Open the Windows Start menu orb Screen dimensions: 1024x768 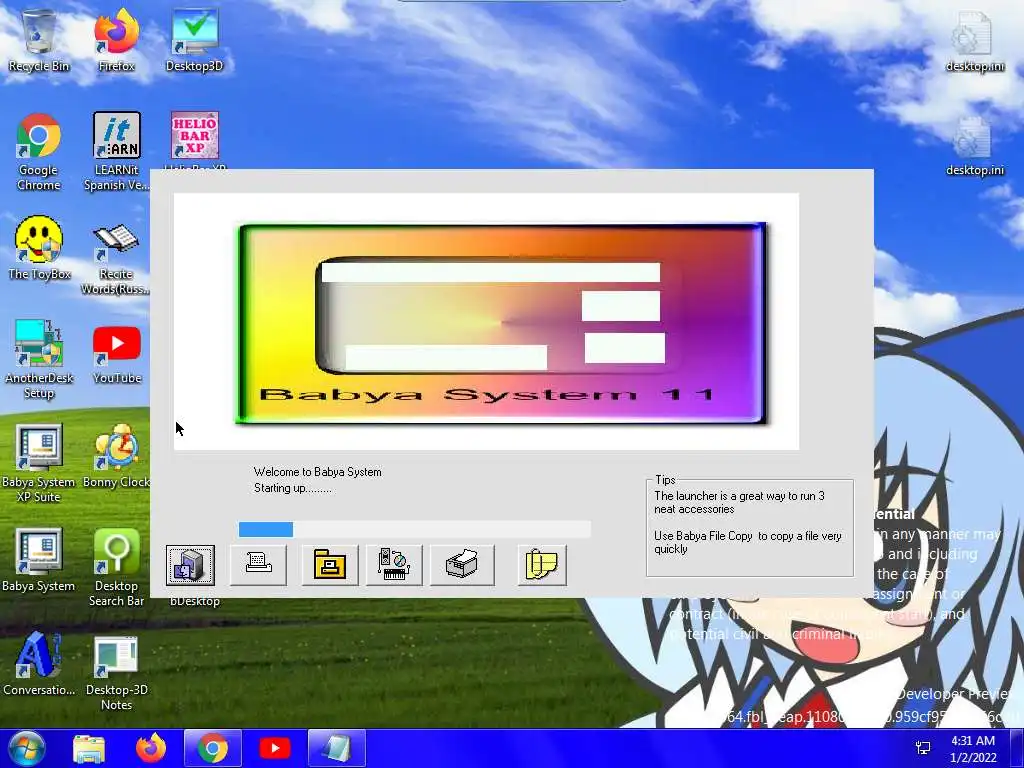click(x=27, y=748)
